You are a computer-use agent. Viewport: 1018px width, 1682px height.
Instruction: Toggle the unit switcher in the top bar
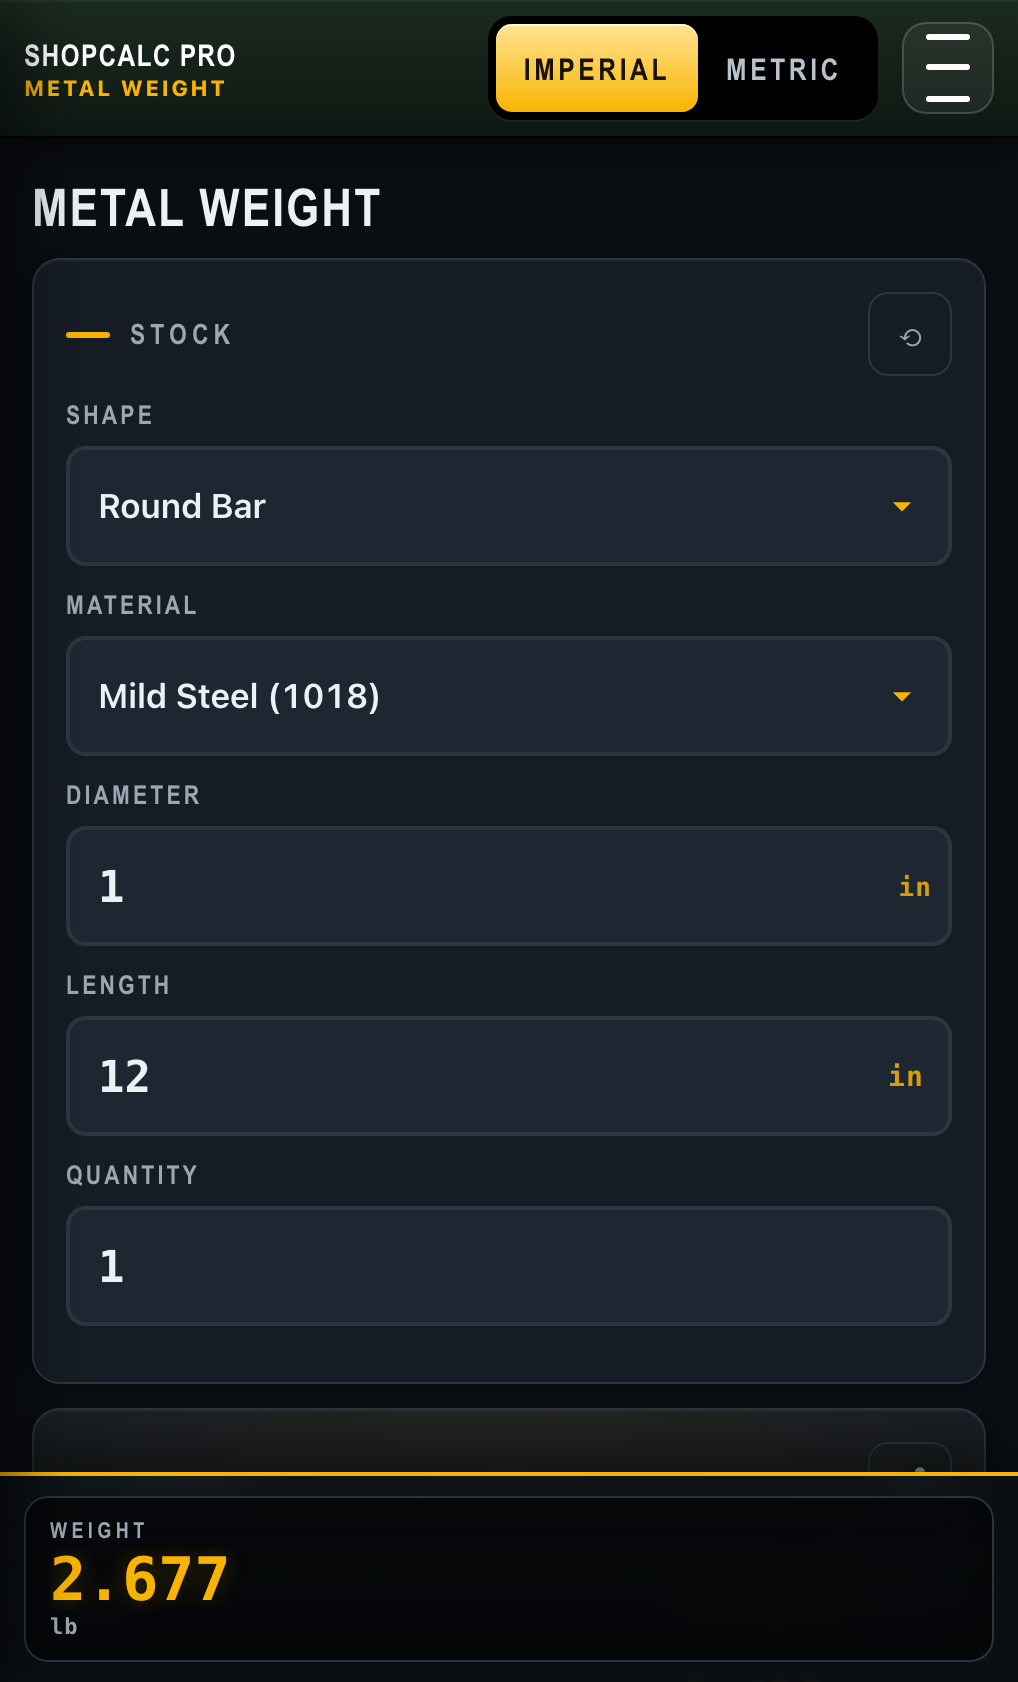click(x=683, y=68)
